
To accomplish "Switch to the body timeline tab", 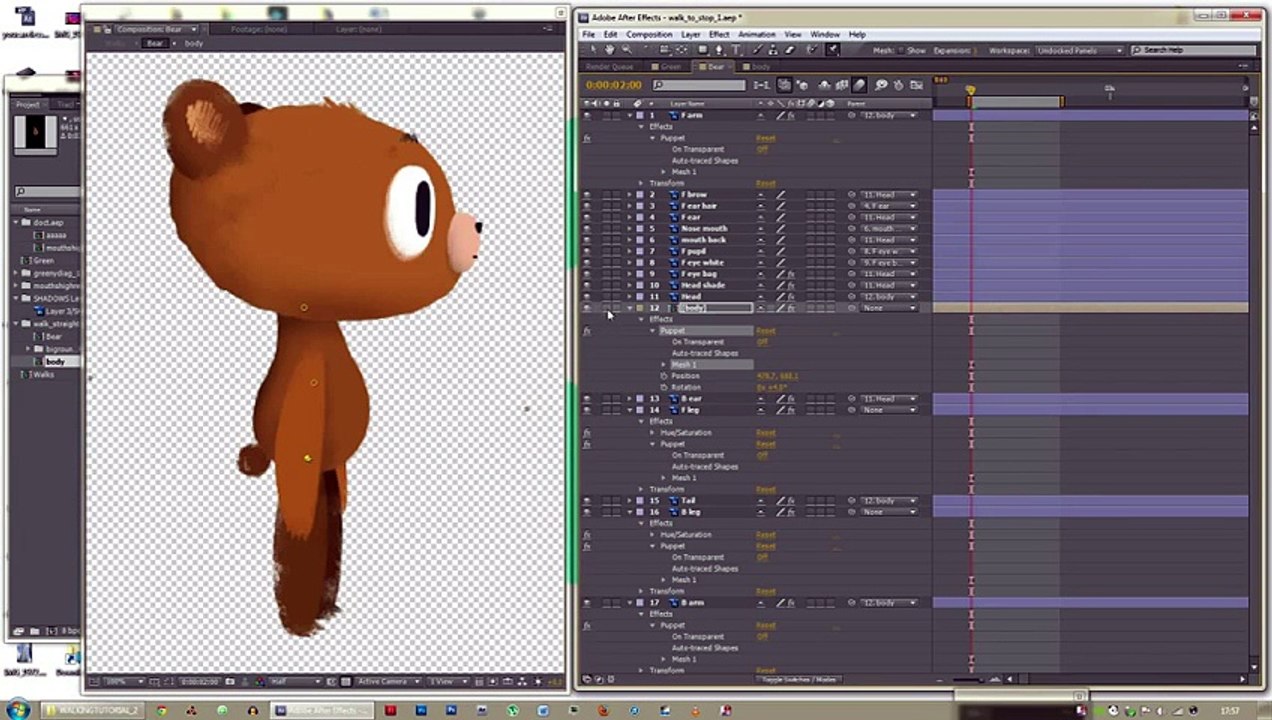I will (760, 67).
